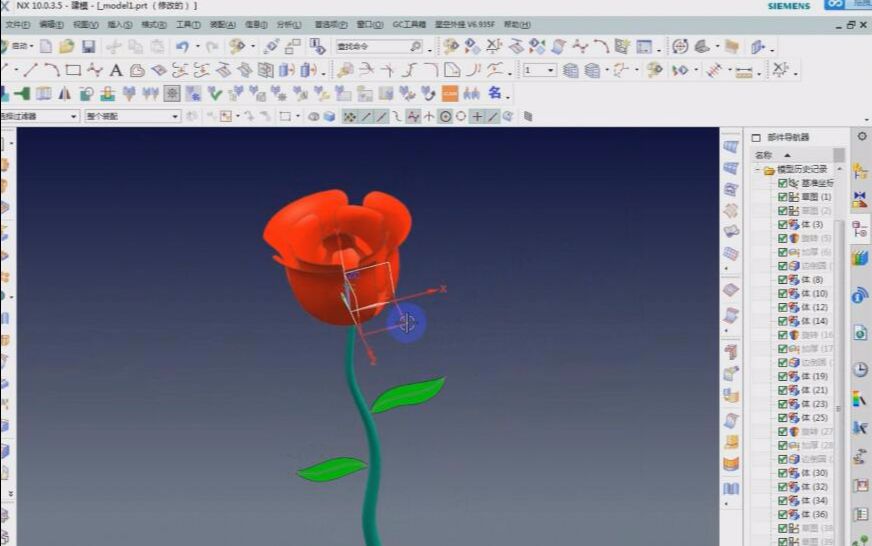
Task: Open the 插入(S) menu
Action: (120, 24)
